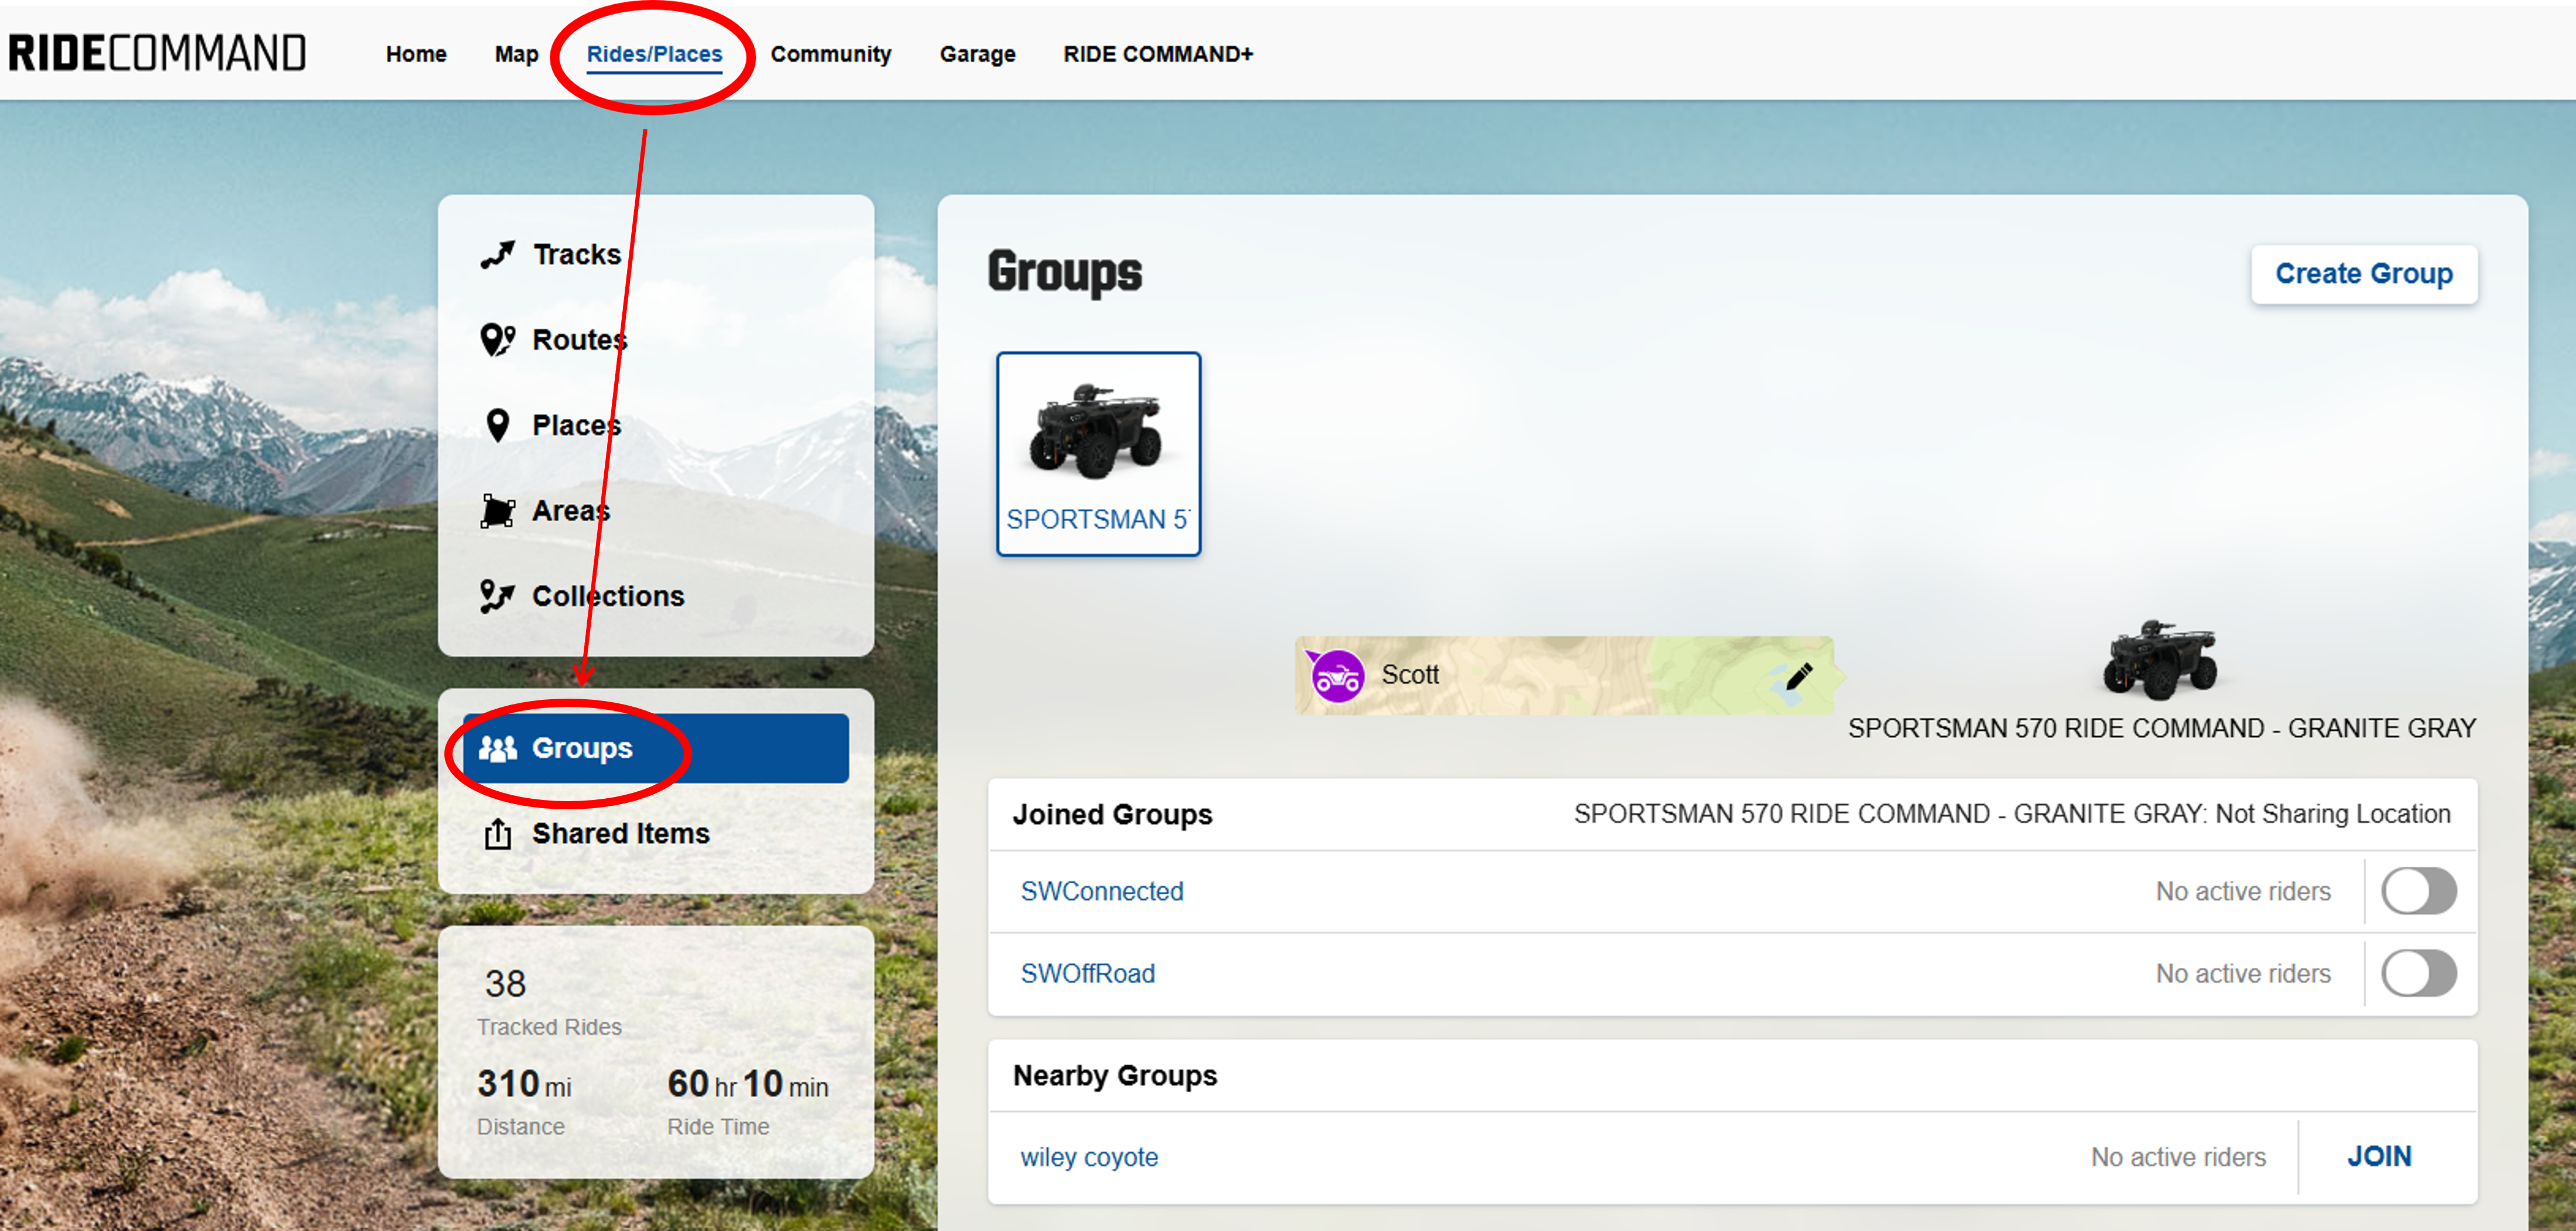Viewport: 2576px width, 1231px height.
Task: Open RIDE COMMAND+ page
Action: [1158, 54]
